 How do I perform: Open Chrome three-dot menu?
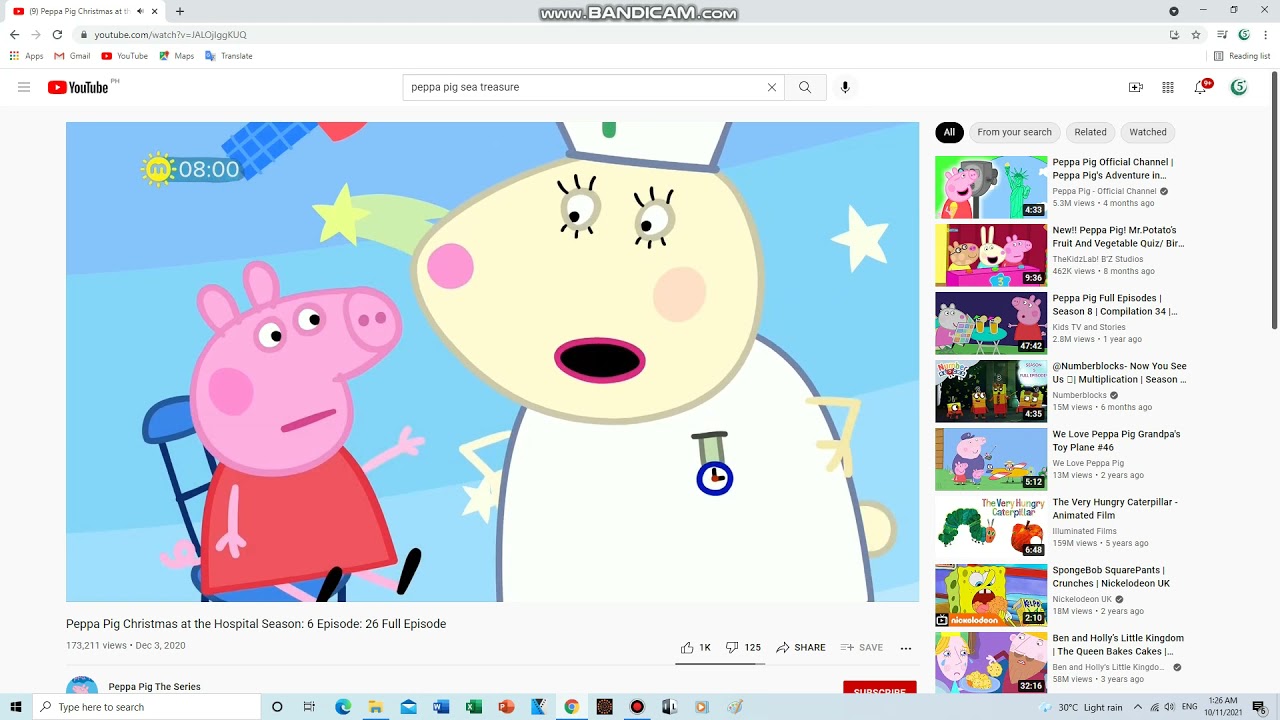pos(1266,35)
